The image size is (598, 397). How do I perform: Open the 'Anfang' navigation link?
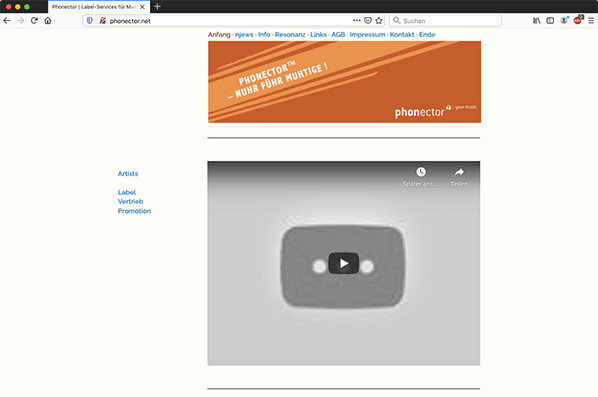click(219, 34)
